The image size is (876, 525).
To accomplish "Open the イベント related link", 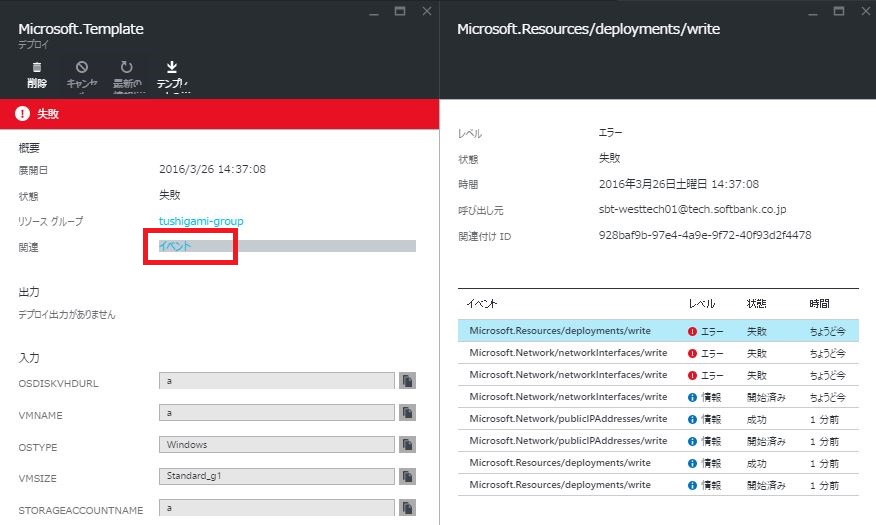I will click(x=175, y=246).
